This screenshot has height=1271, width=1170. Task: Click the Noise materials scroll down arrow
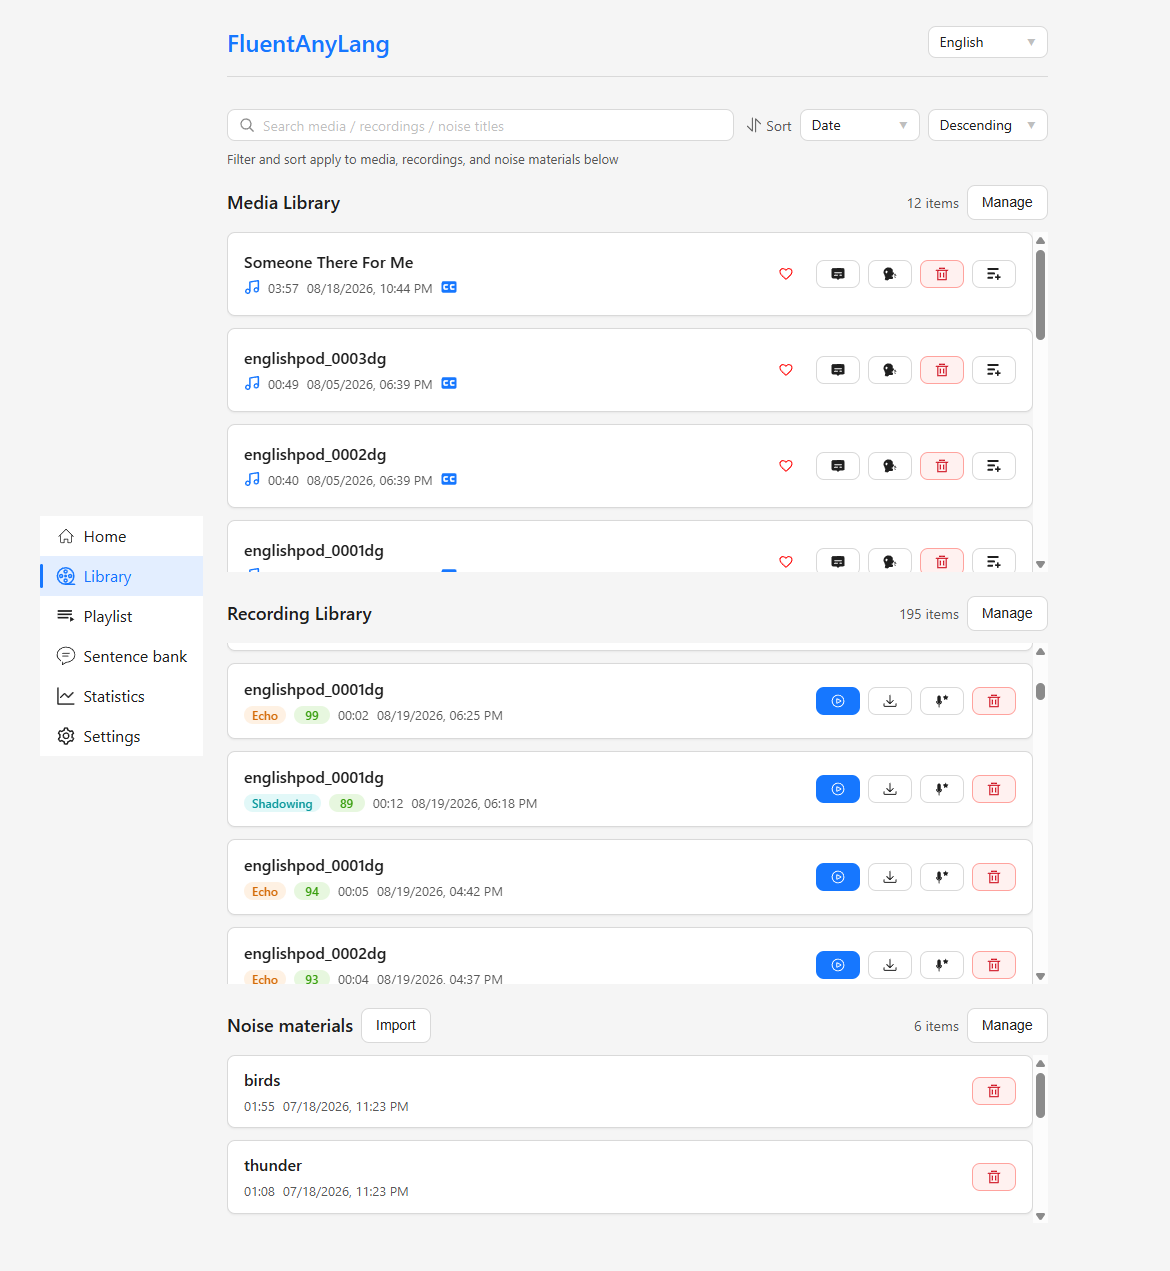tap(1040, 1216)
